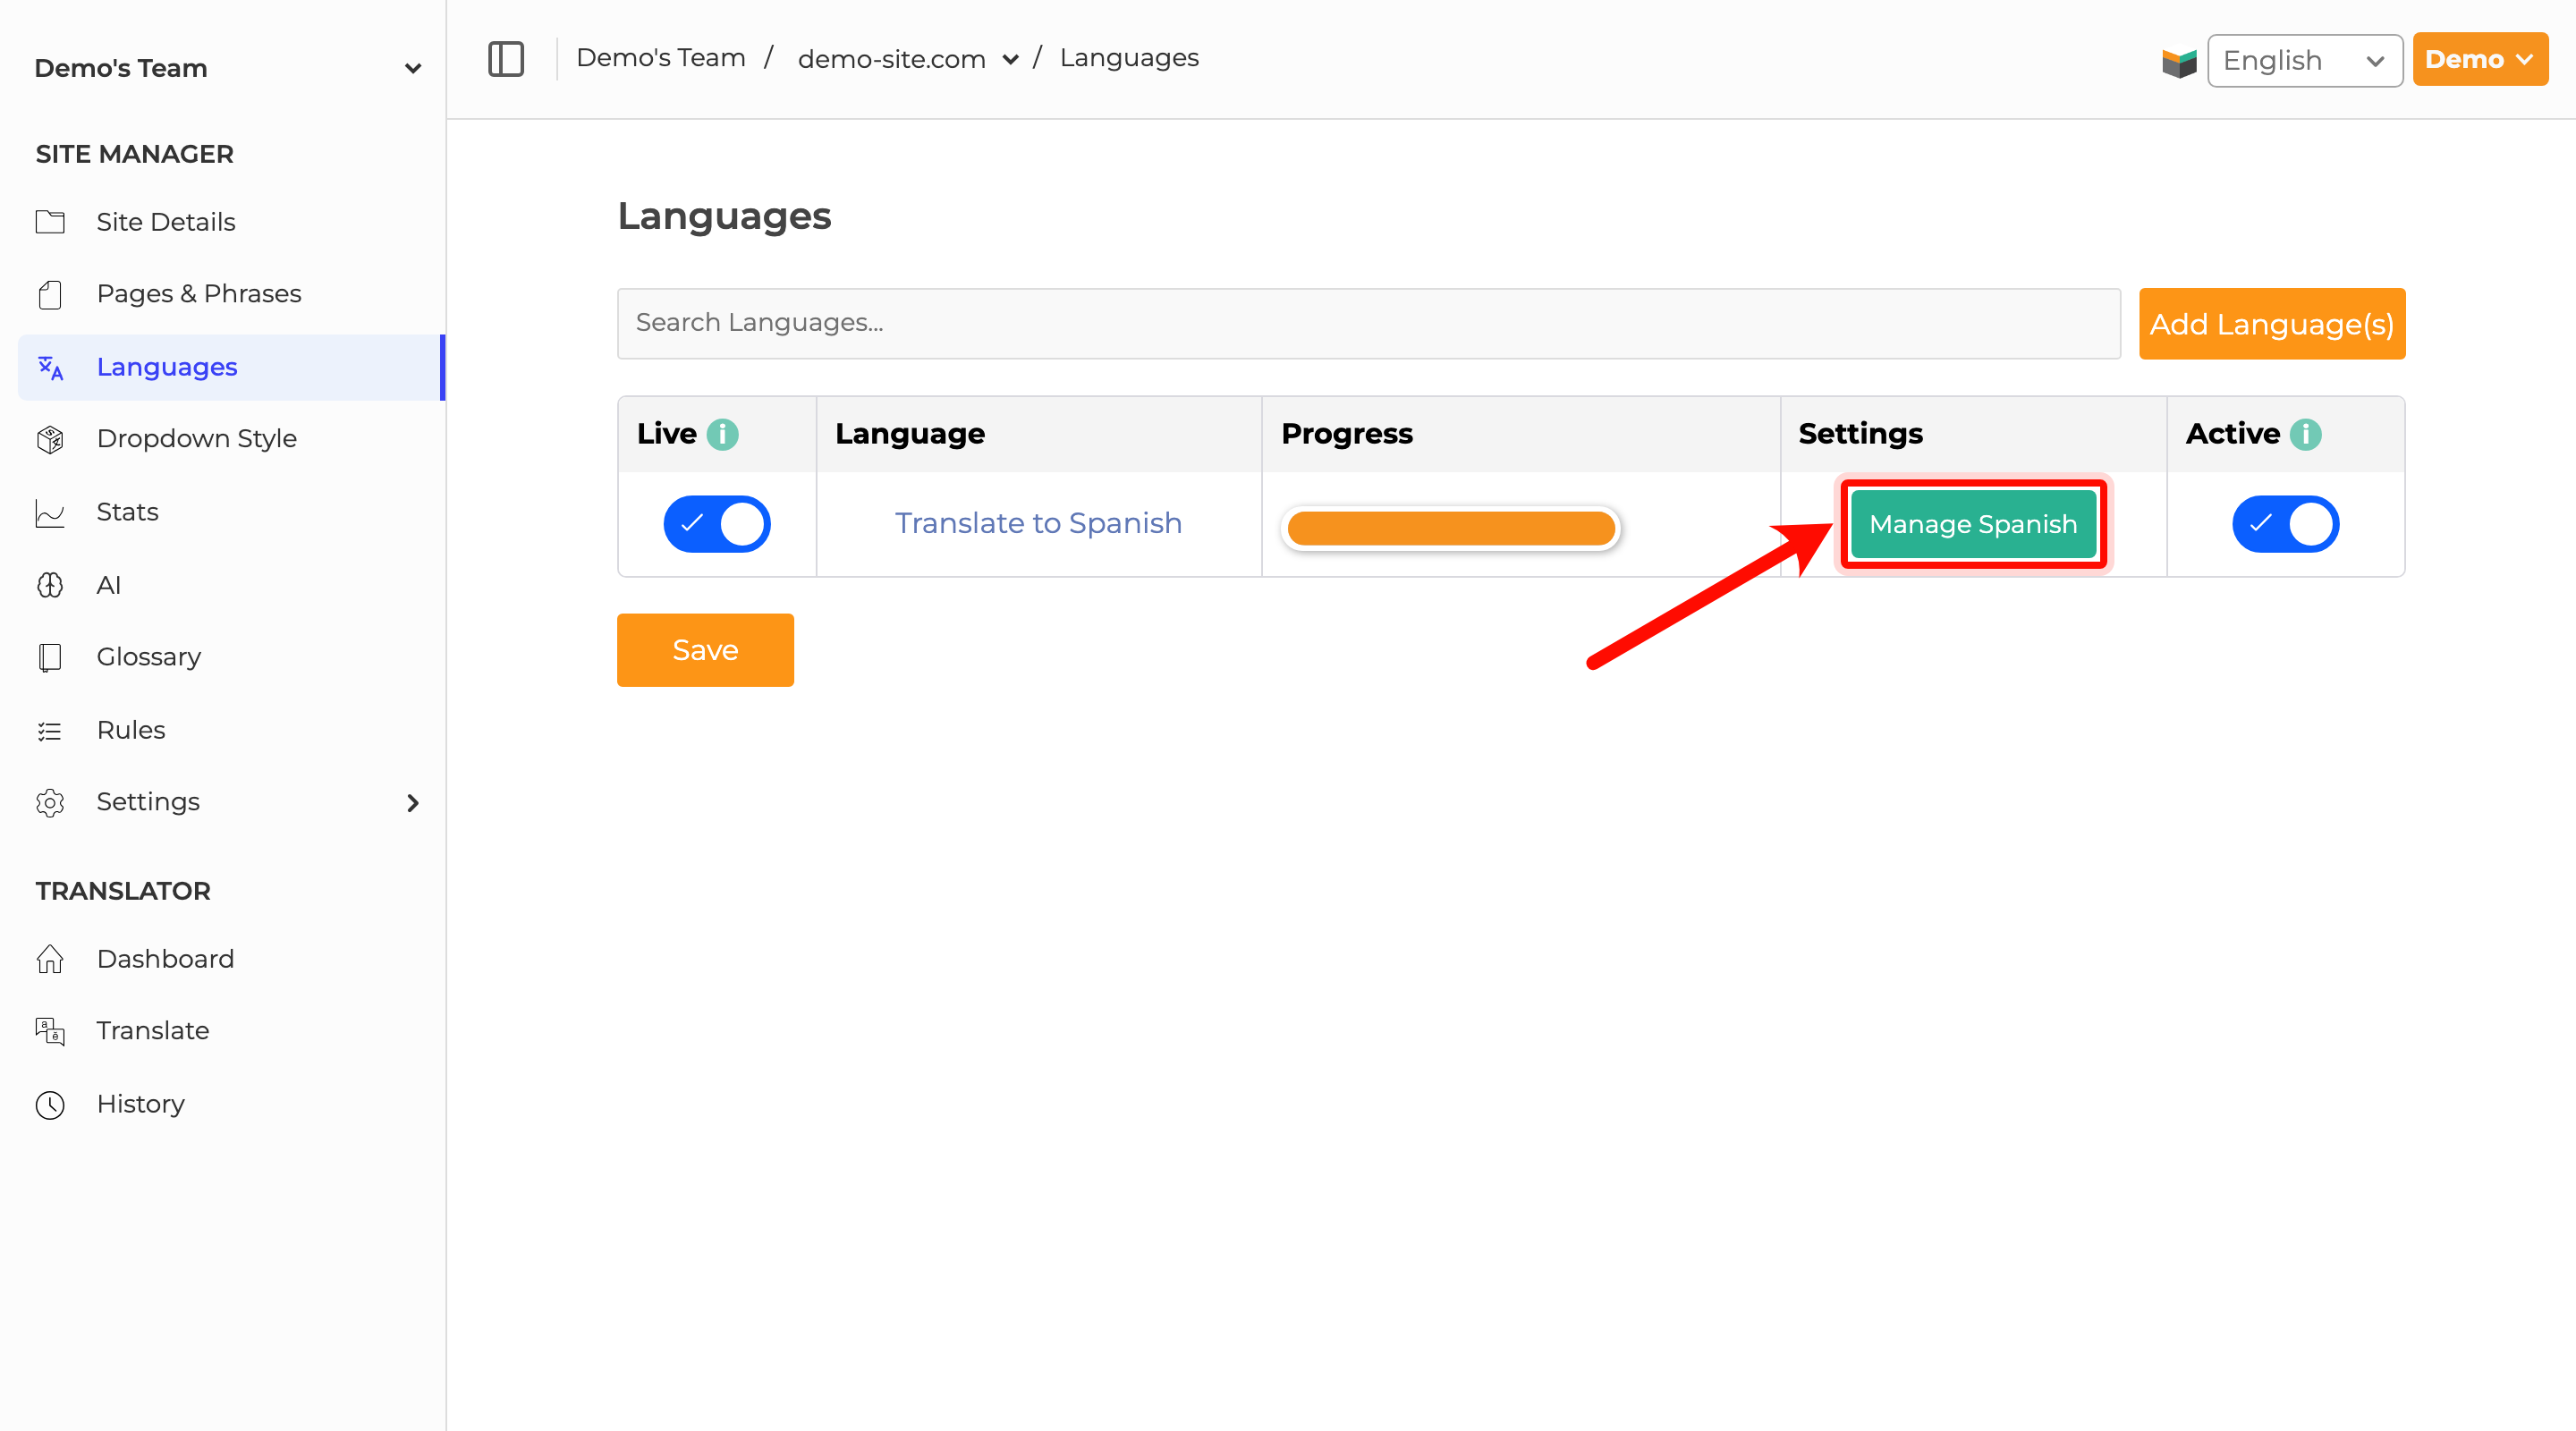Click the Rules list icon
2576x1431 pixels.
click(x=50, y=731)
